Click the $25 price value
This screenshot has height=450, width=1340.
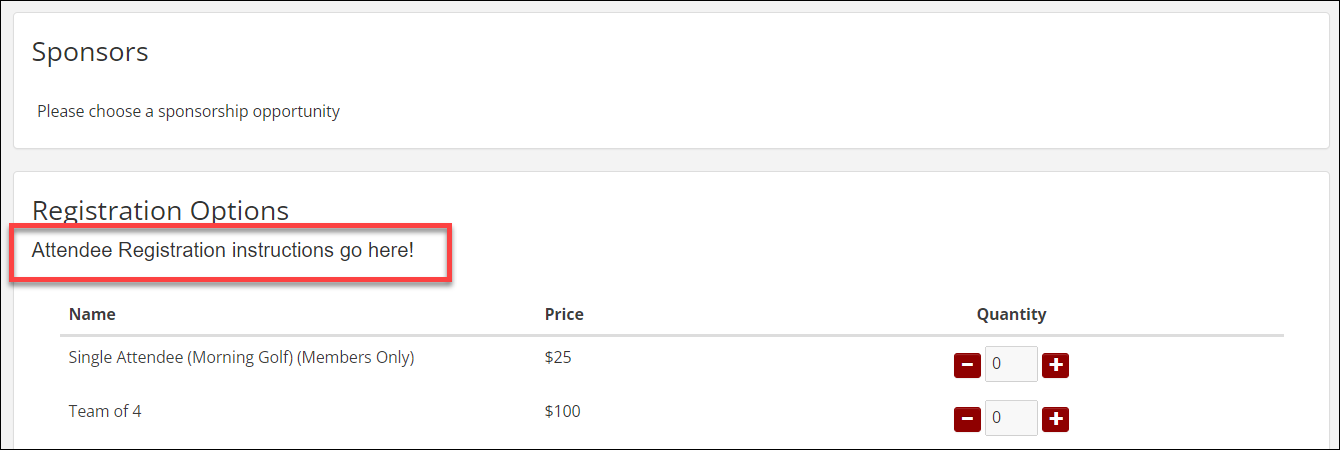pyautogui.click(x=558, y=357)
